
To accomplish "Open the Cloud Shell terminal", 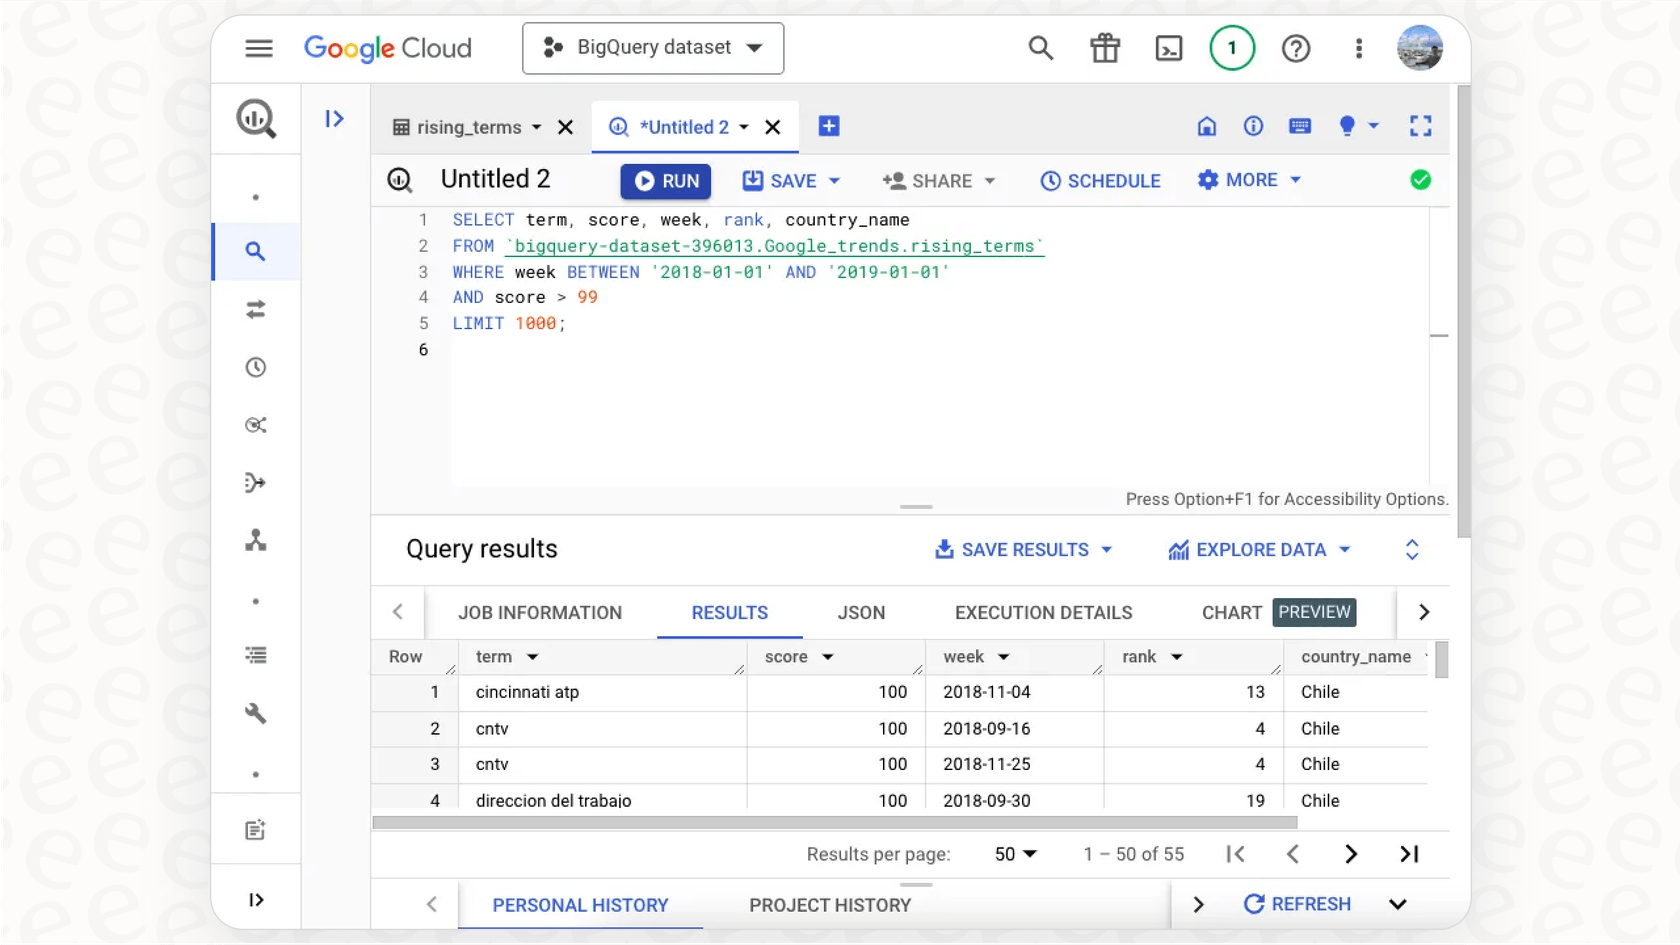I will (1168, 48).
